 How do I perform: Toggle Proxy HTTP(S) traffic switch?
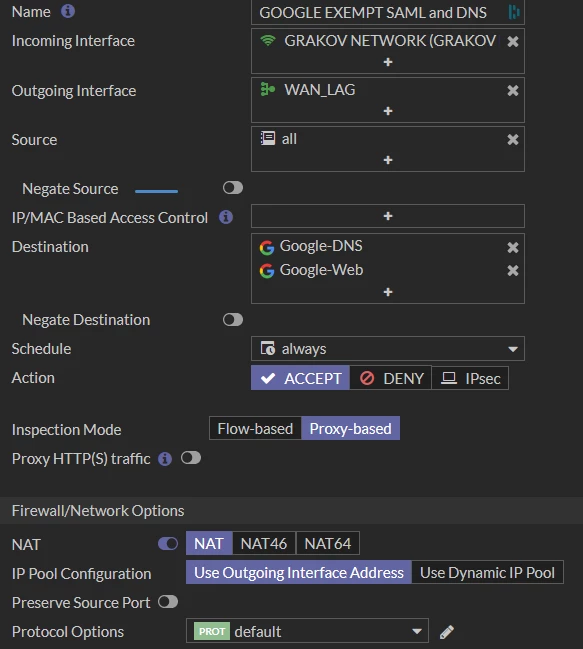[191, 458]
